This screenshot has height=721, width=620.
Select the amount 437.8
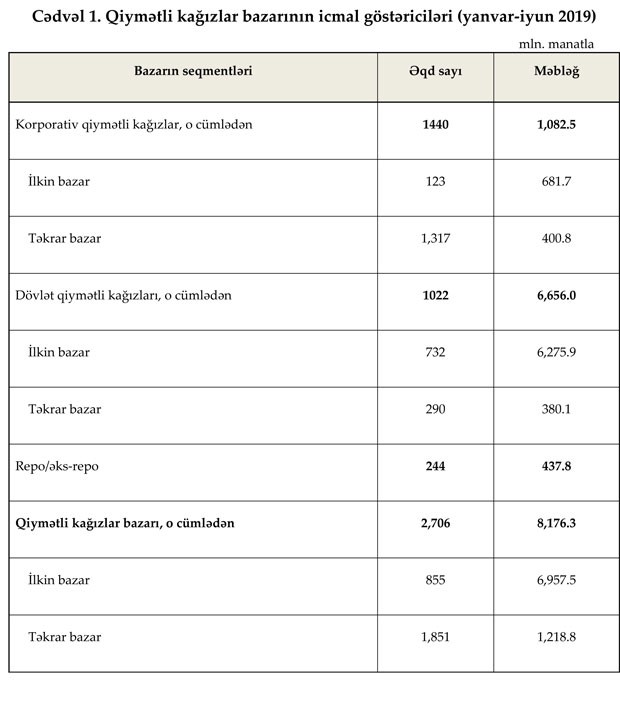557,466
